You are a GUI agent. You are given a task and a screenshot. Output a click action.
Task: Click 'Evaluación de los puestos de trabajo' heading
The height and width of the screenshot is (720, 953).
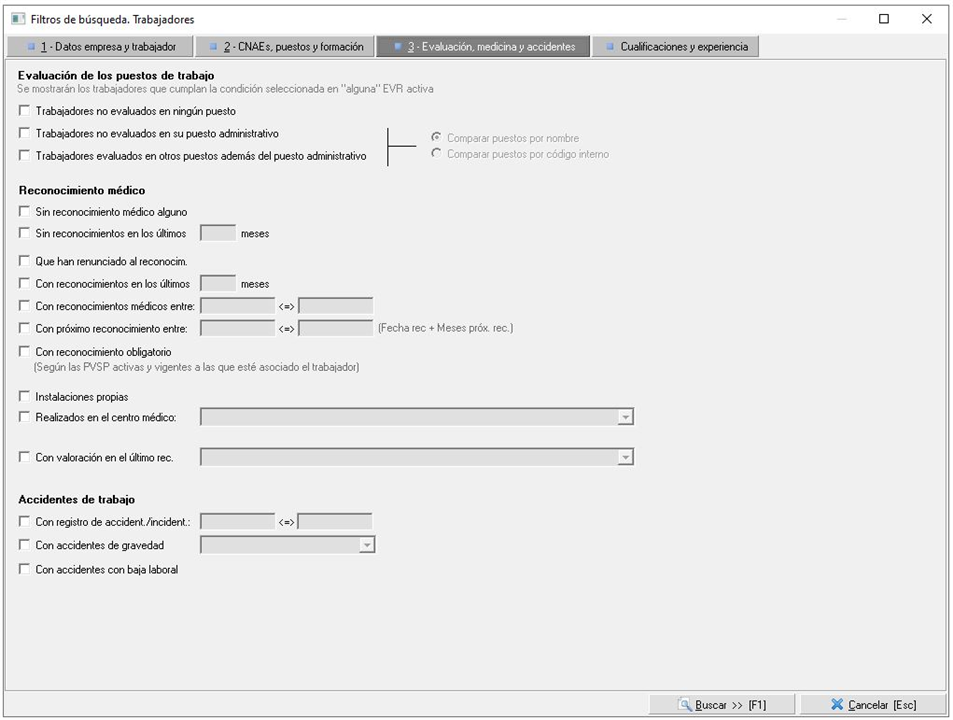click(x=116, y=75)
